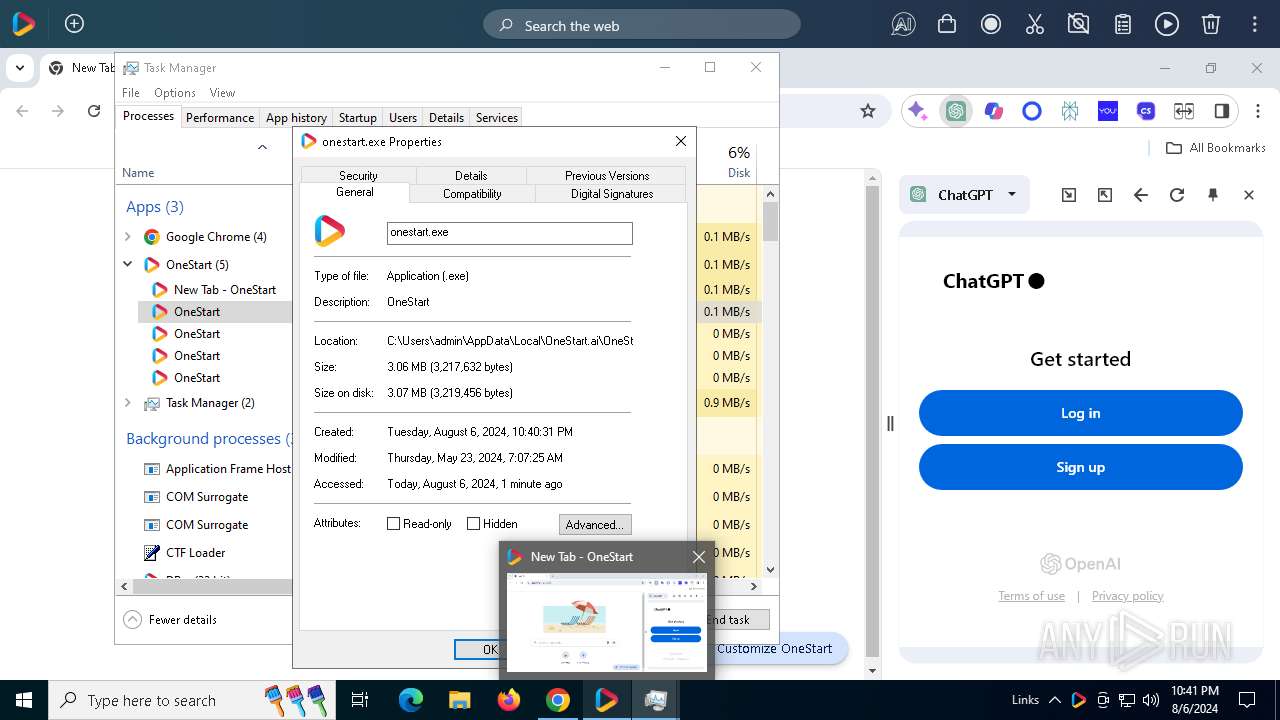Open the Compatibility tab

pyautogui.click(x=472, y=194)
